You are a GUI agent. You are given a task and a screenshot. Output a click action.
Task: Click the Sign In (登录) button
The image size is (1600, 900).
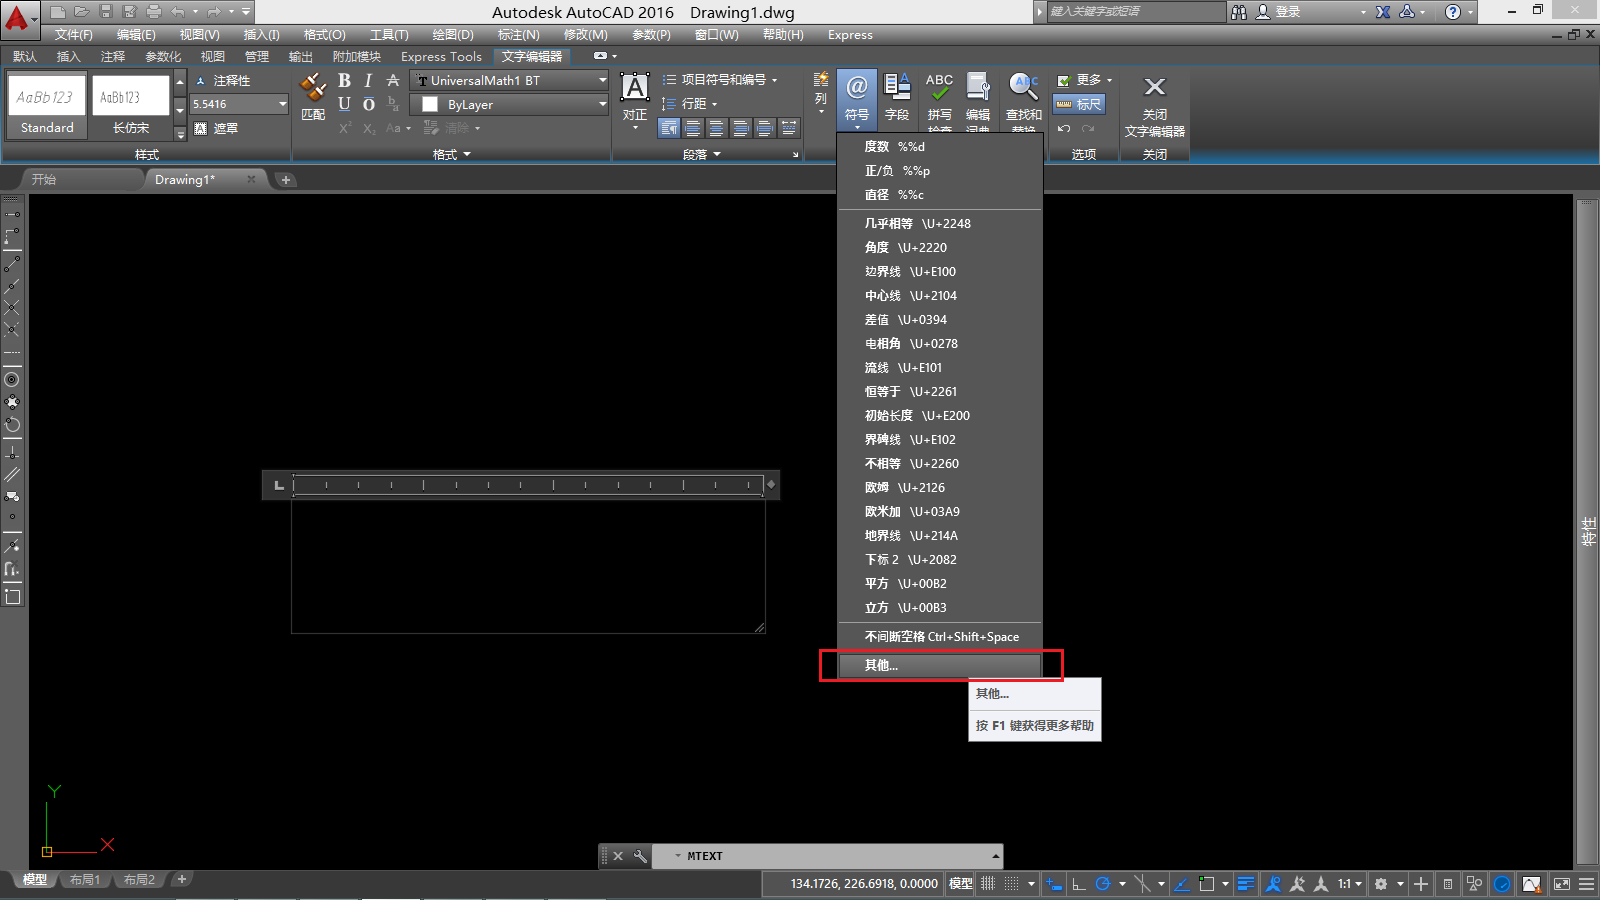tap(1278, 12)
